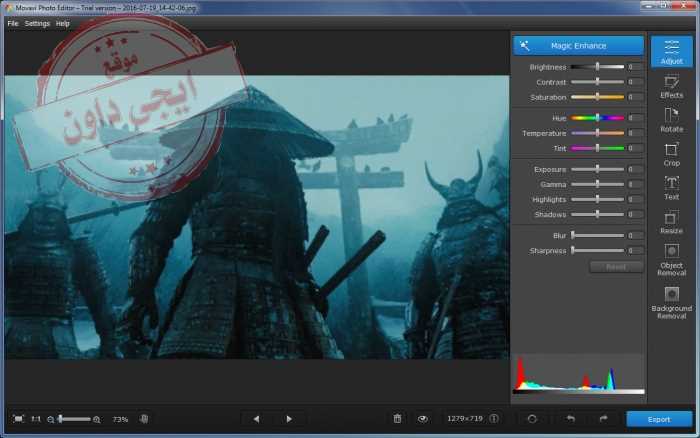Open the Settings menu
This screenshot has height=438, width=700.
(37, 23)
